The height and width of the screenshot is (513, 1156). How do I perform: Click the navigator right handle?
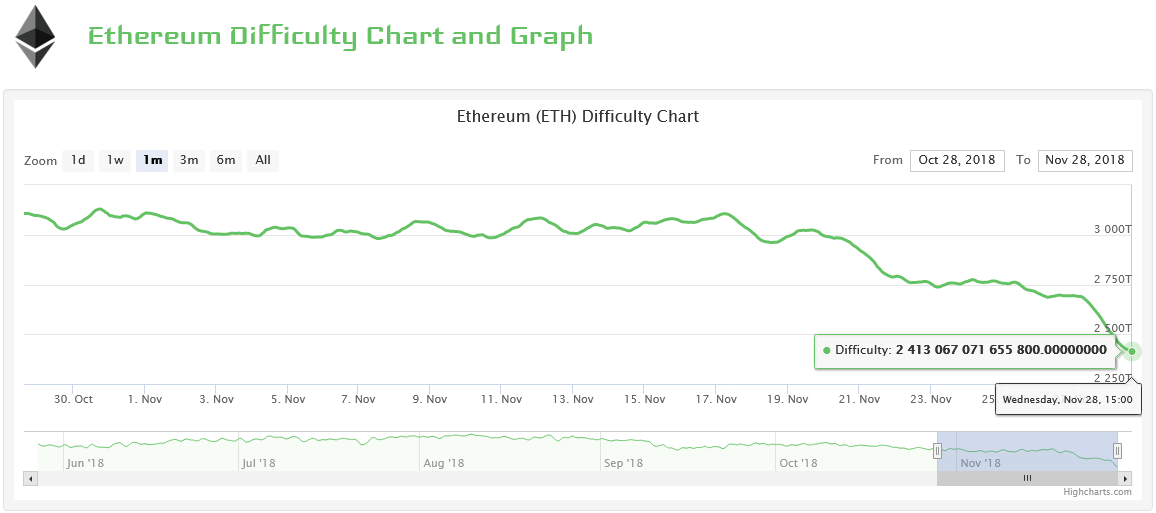pyautogui.click(x=1117, y=451)
